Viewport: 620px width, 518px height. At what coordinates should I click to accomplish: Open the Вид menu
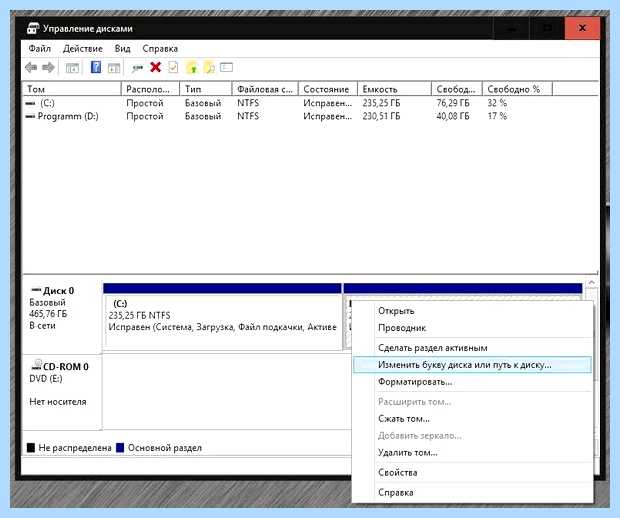click(123, 49)
